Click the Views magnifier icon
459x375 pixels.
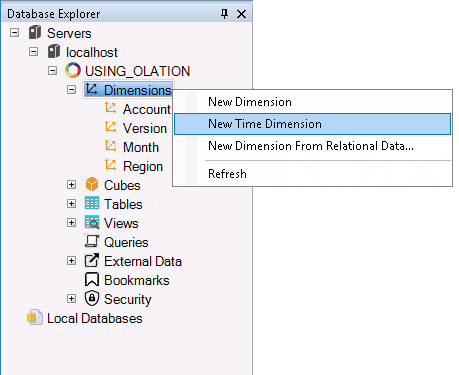(x=92, y=222)
